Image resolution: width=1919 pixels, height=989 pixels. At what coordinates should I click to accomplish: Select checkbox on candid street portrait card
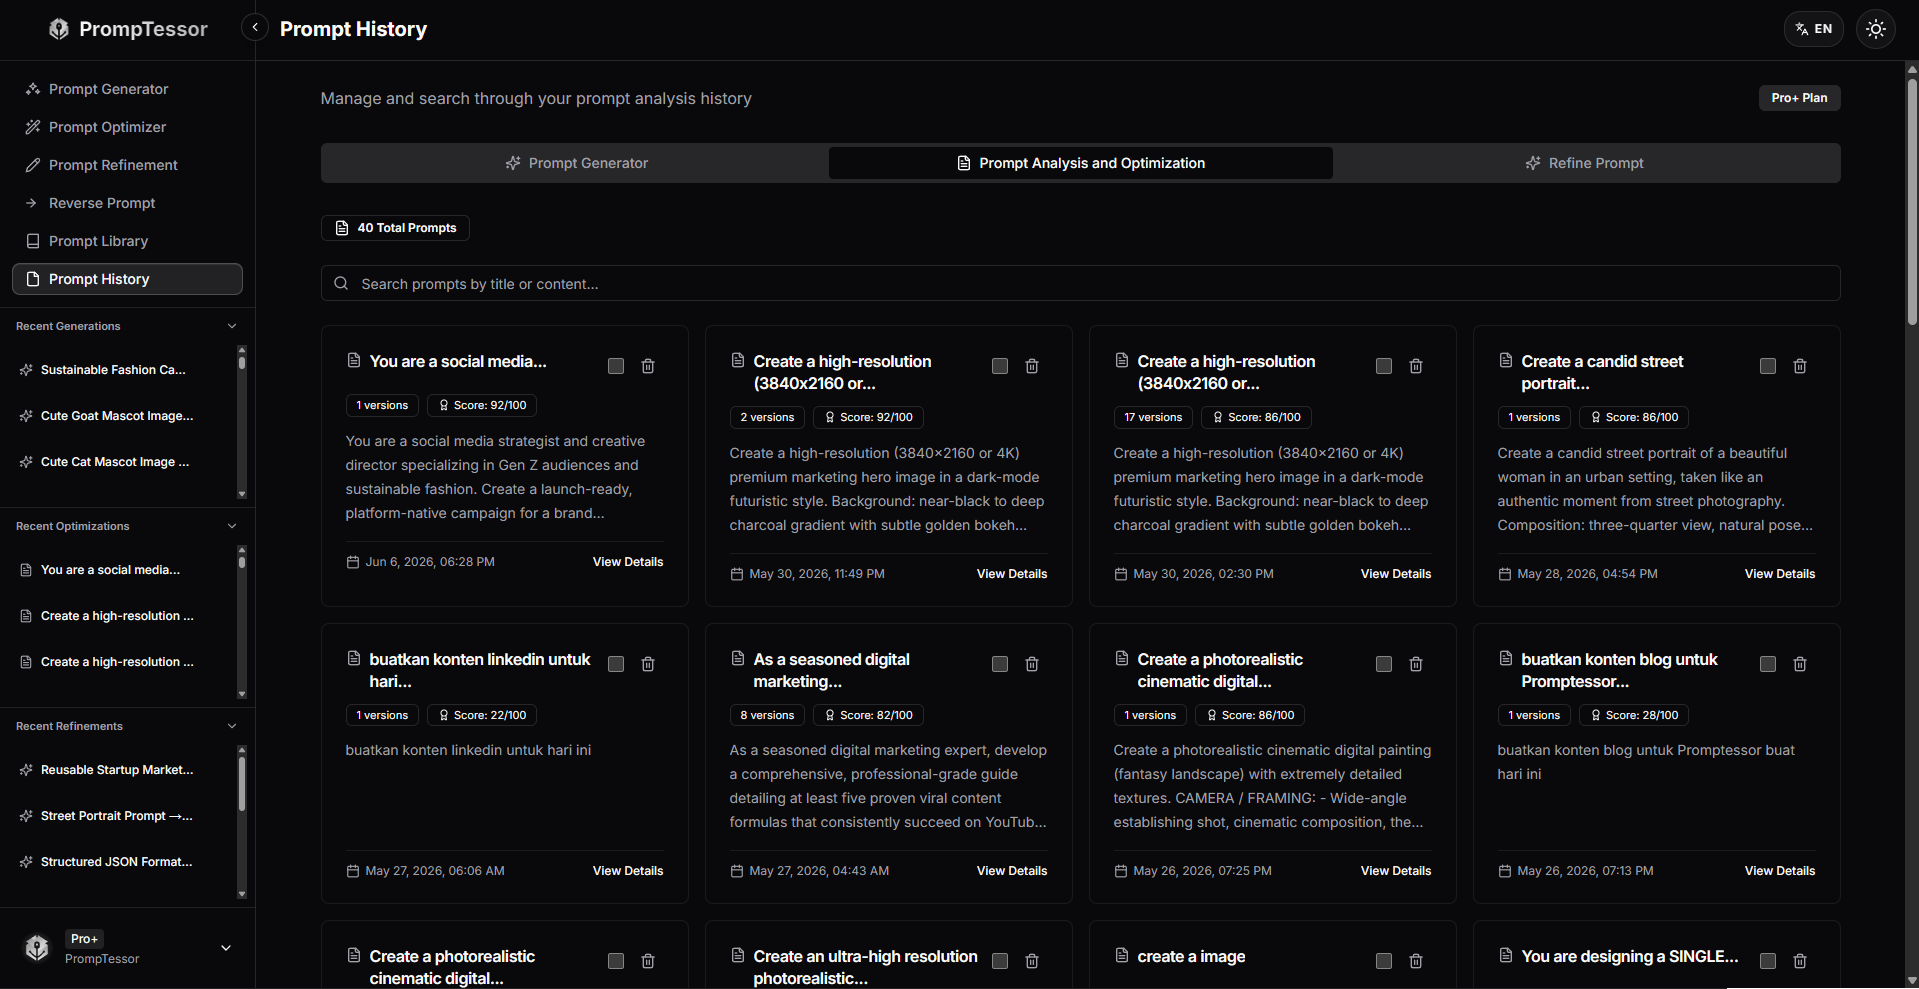pos(1768,366)
